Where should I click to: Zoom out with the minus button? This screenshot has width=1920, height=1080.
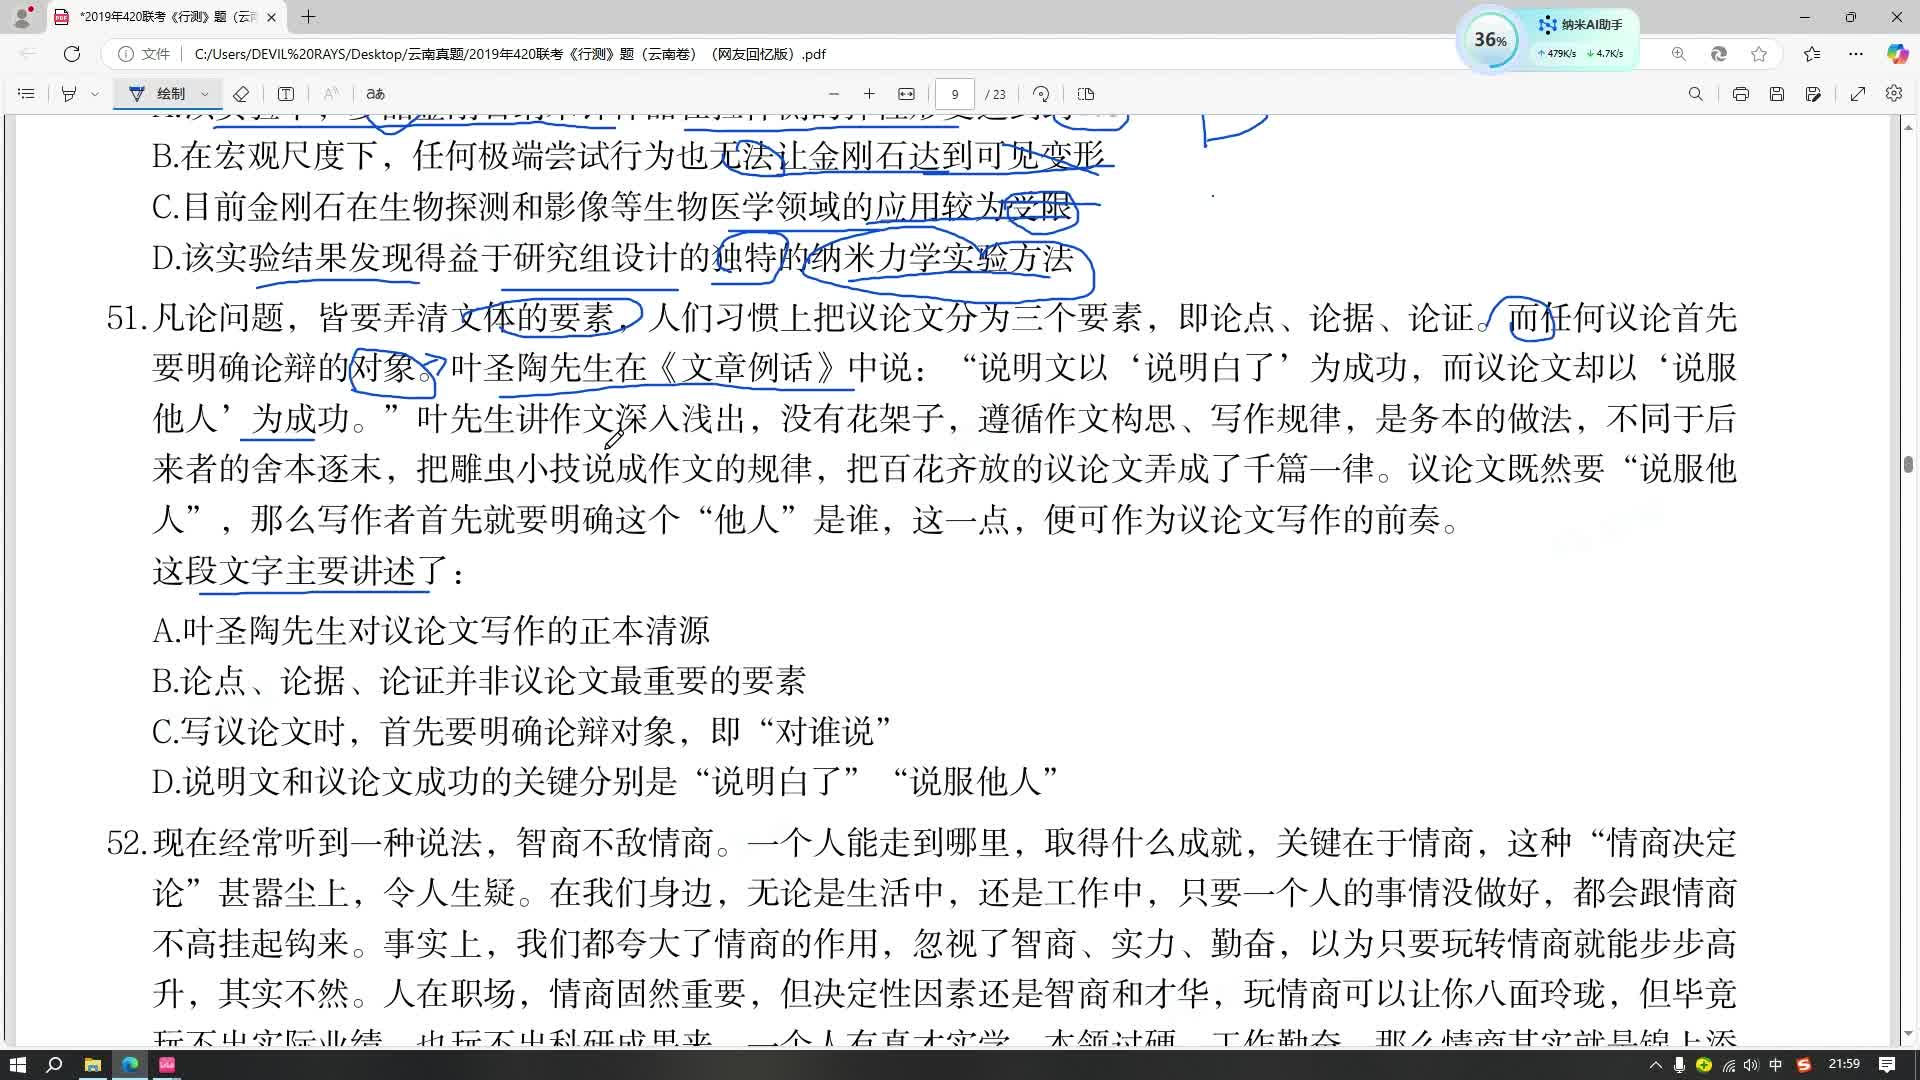[x=833, y=94]
